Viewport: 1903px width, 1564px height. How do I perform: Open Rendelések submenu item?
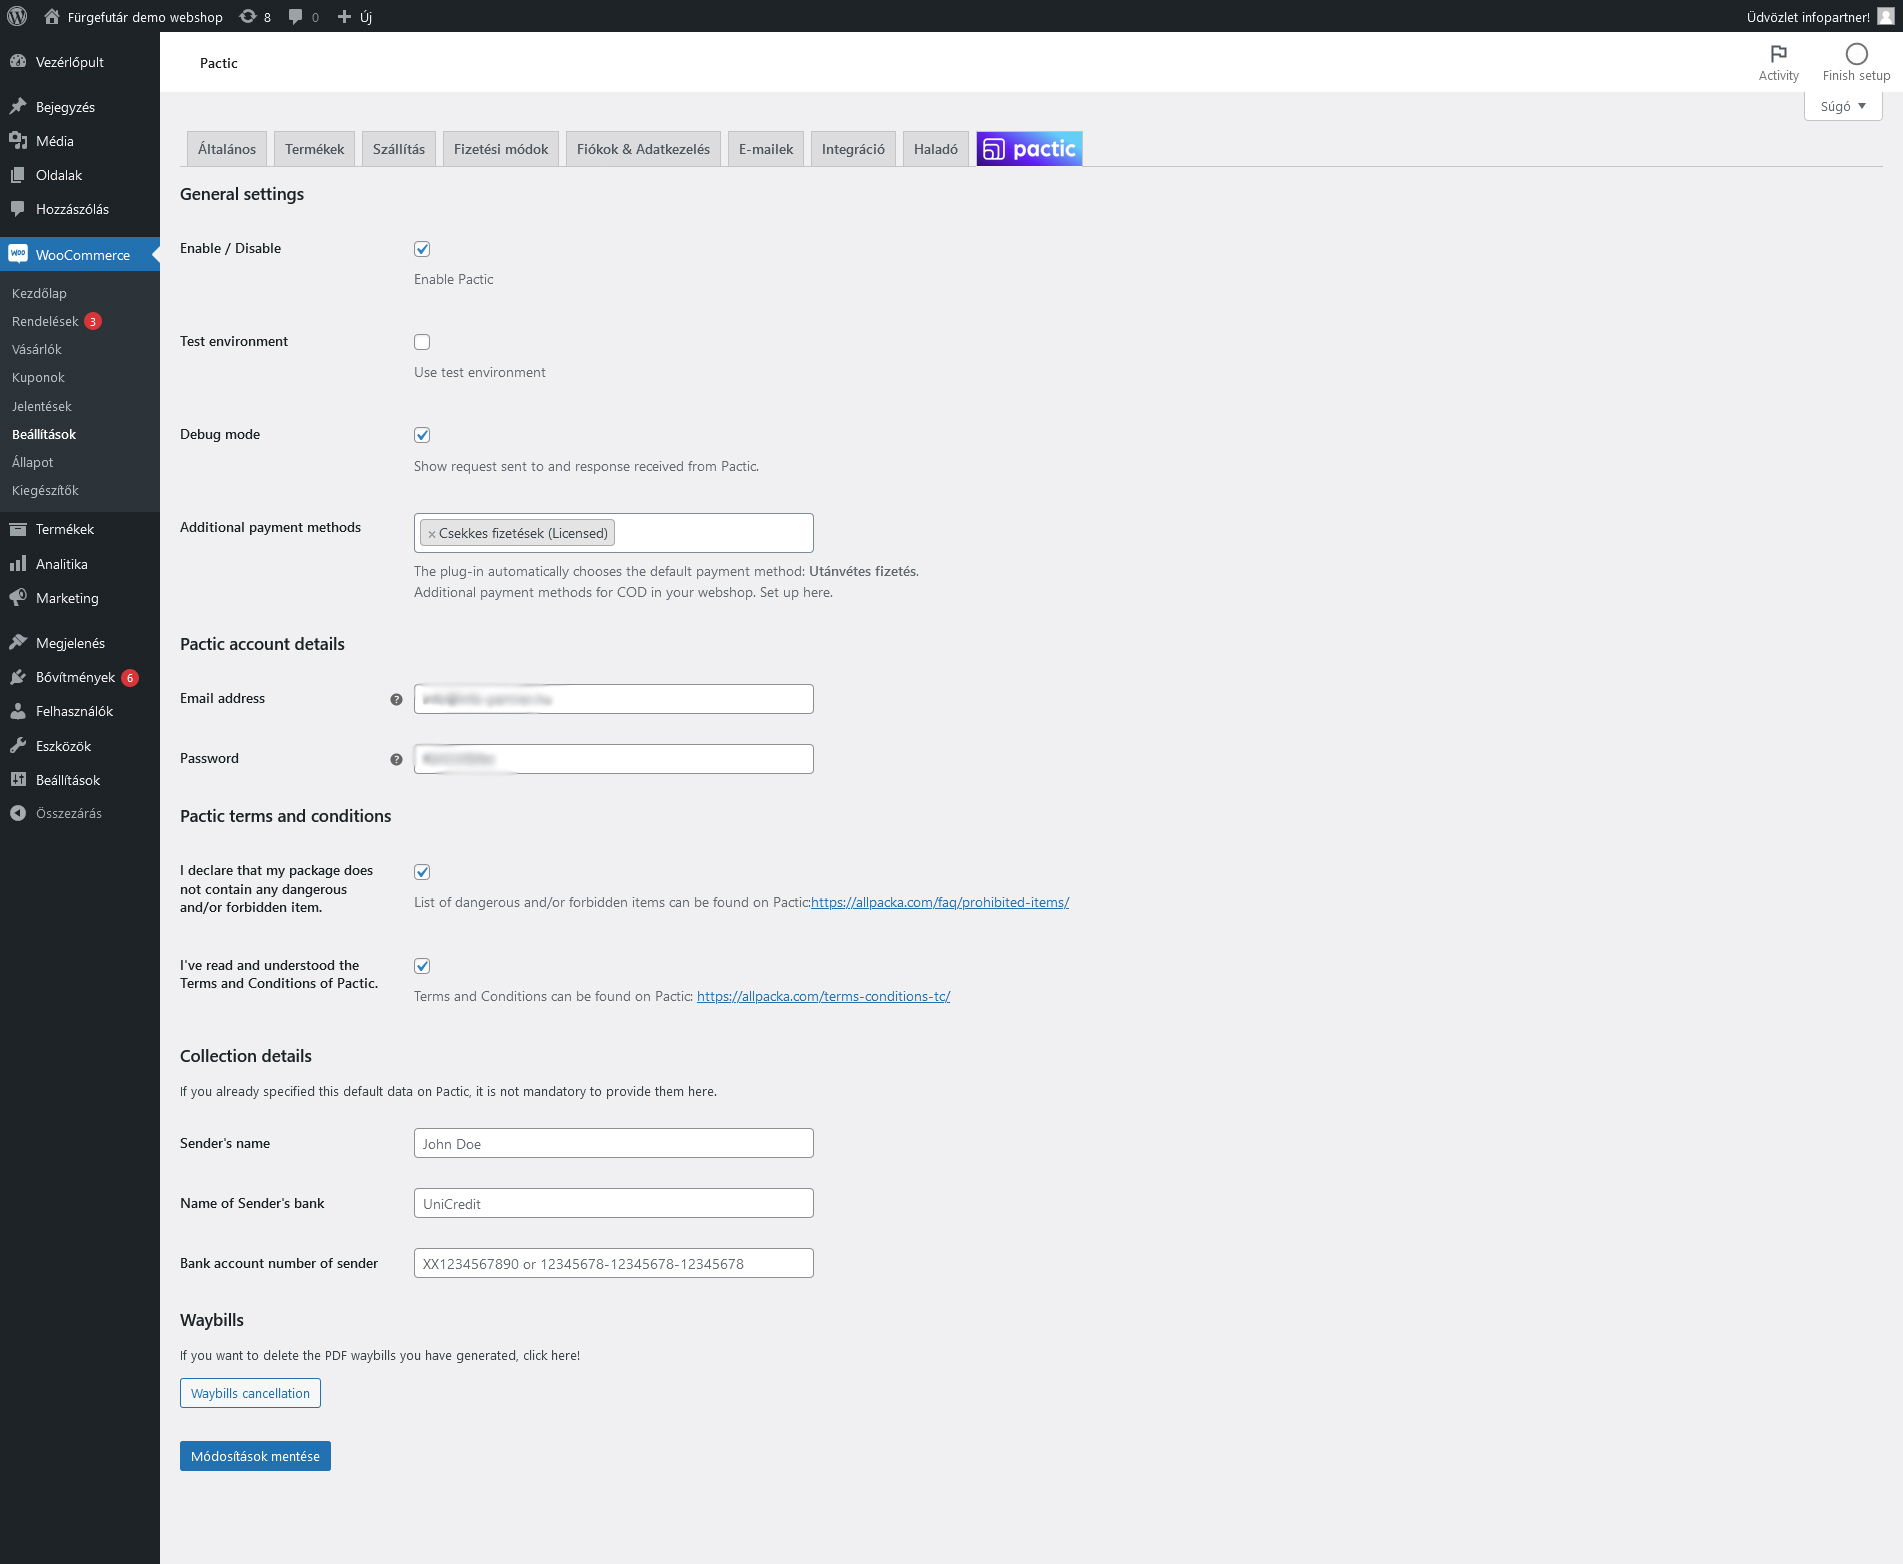pos(45,321)
